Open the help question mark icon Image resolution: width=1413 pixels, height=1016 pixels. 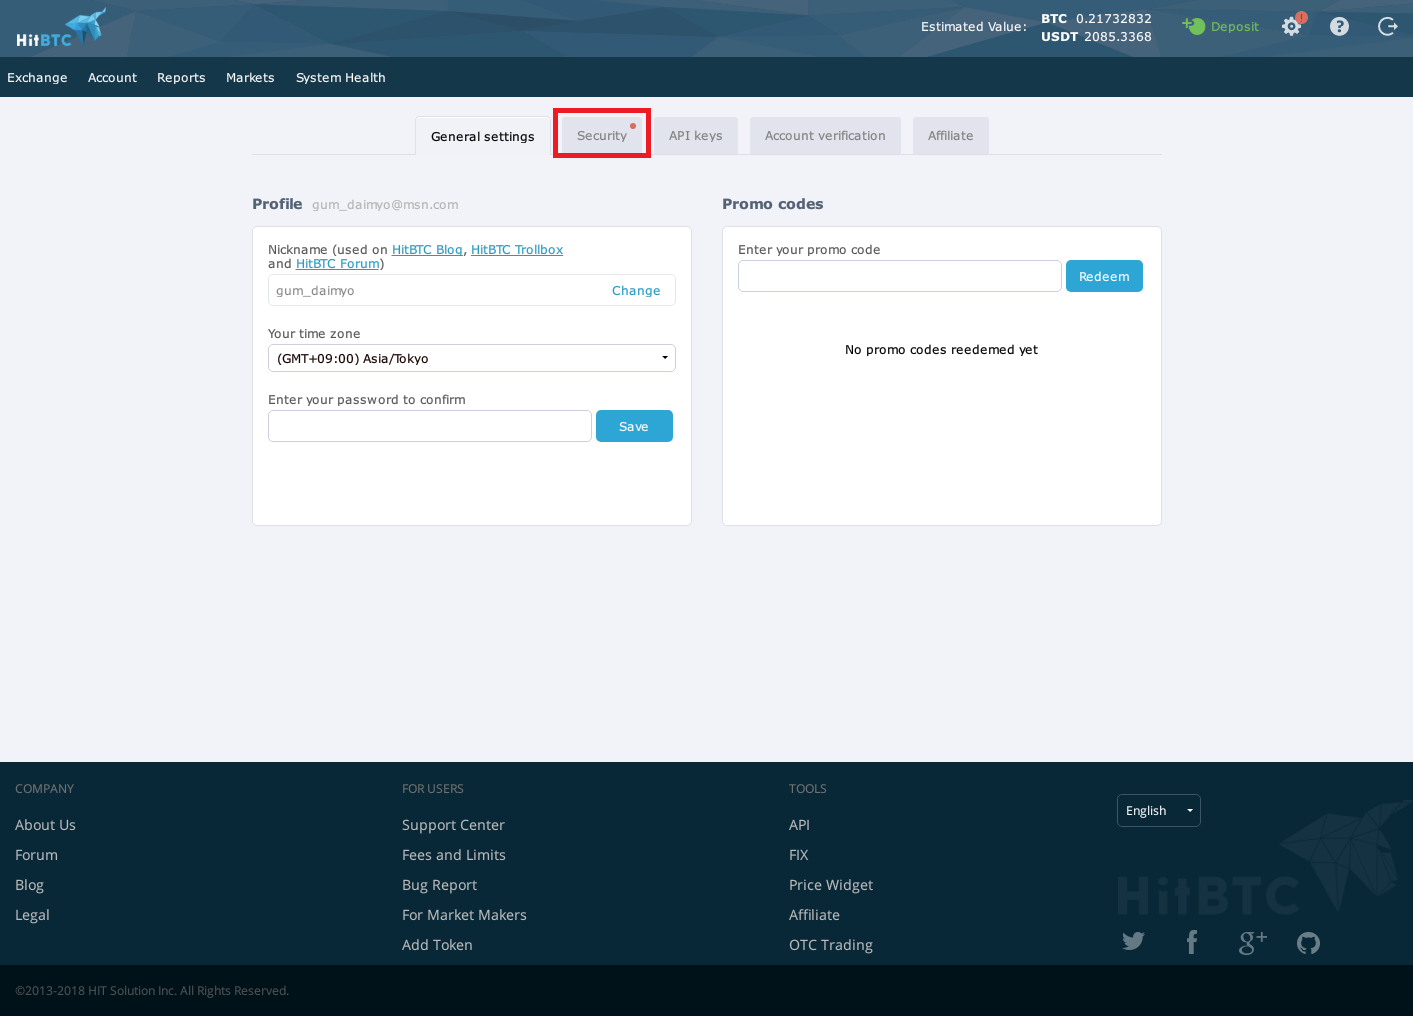1339,27
